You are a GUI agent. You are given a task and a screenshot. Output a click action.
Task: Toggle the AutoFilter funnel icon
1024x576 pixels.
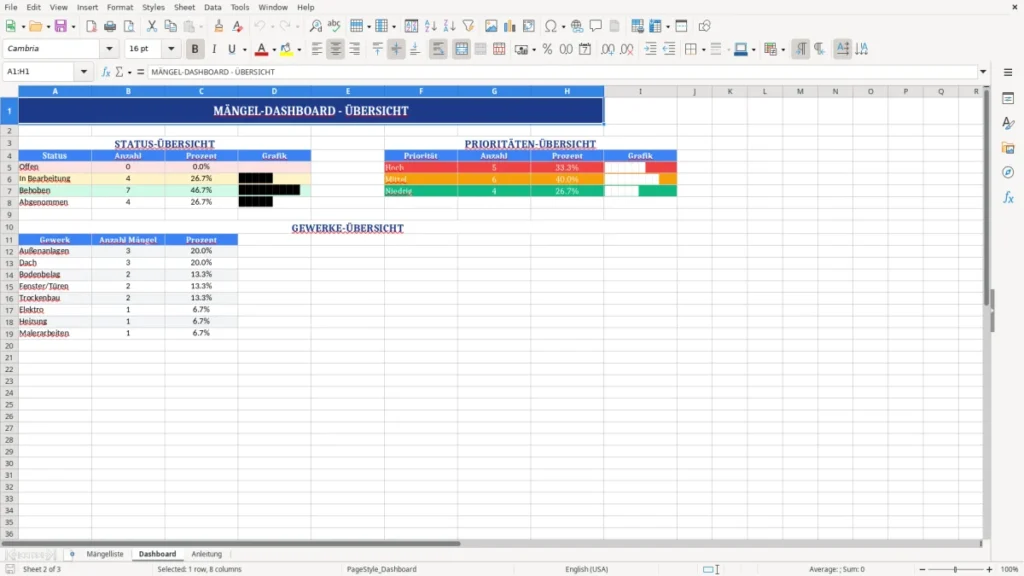pos(468,26)
